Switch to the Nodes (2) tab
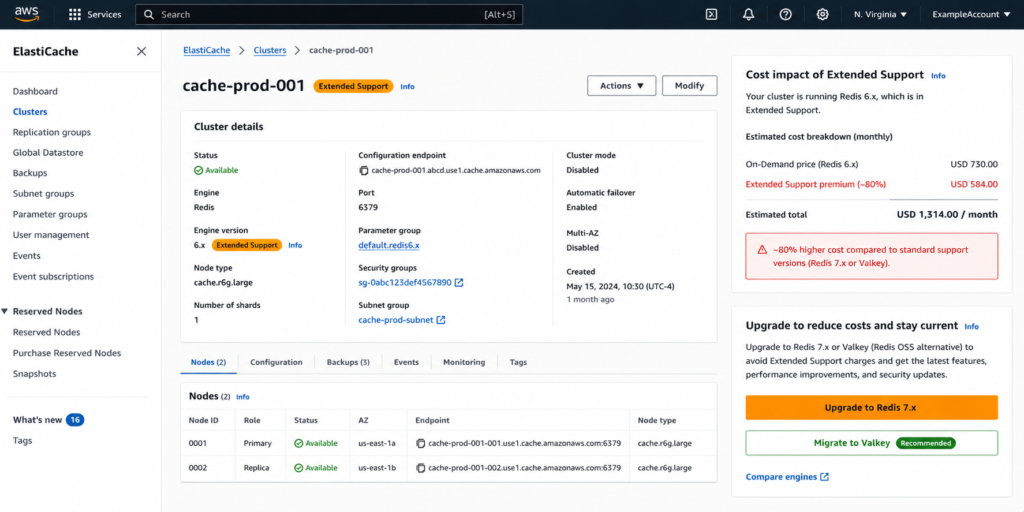Image resolution: width=1024 pixels, height=512 pixels. [x=208, y=362]
